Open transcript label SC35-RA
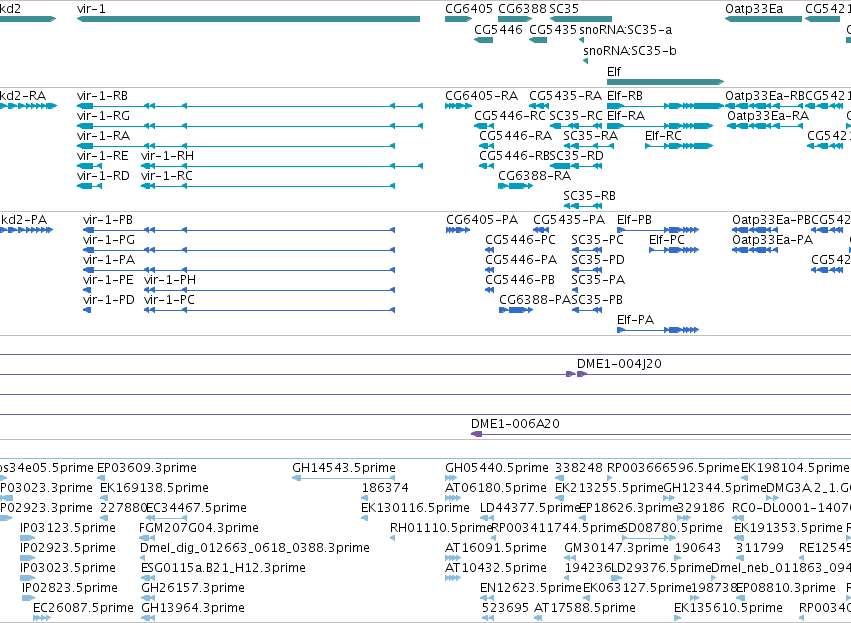This screenshot has width=851, height=623. (x=590, y=136)
